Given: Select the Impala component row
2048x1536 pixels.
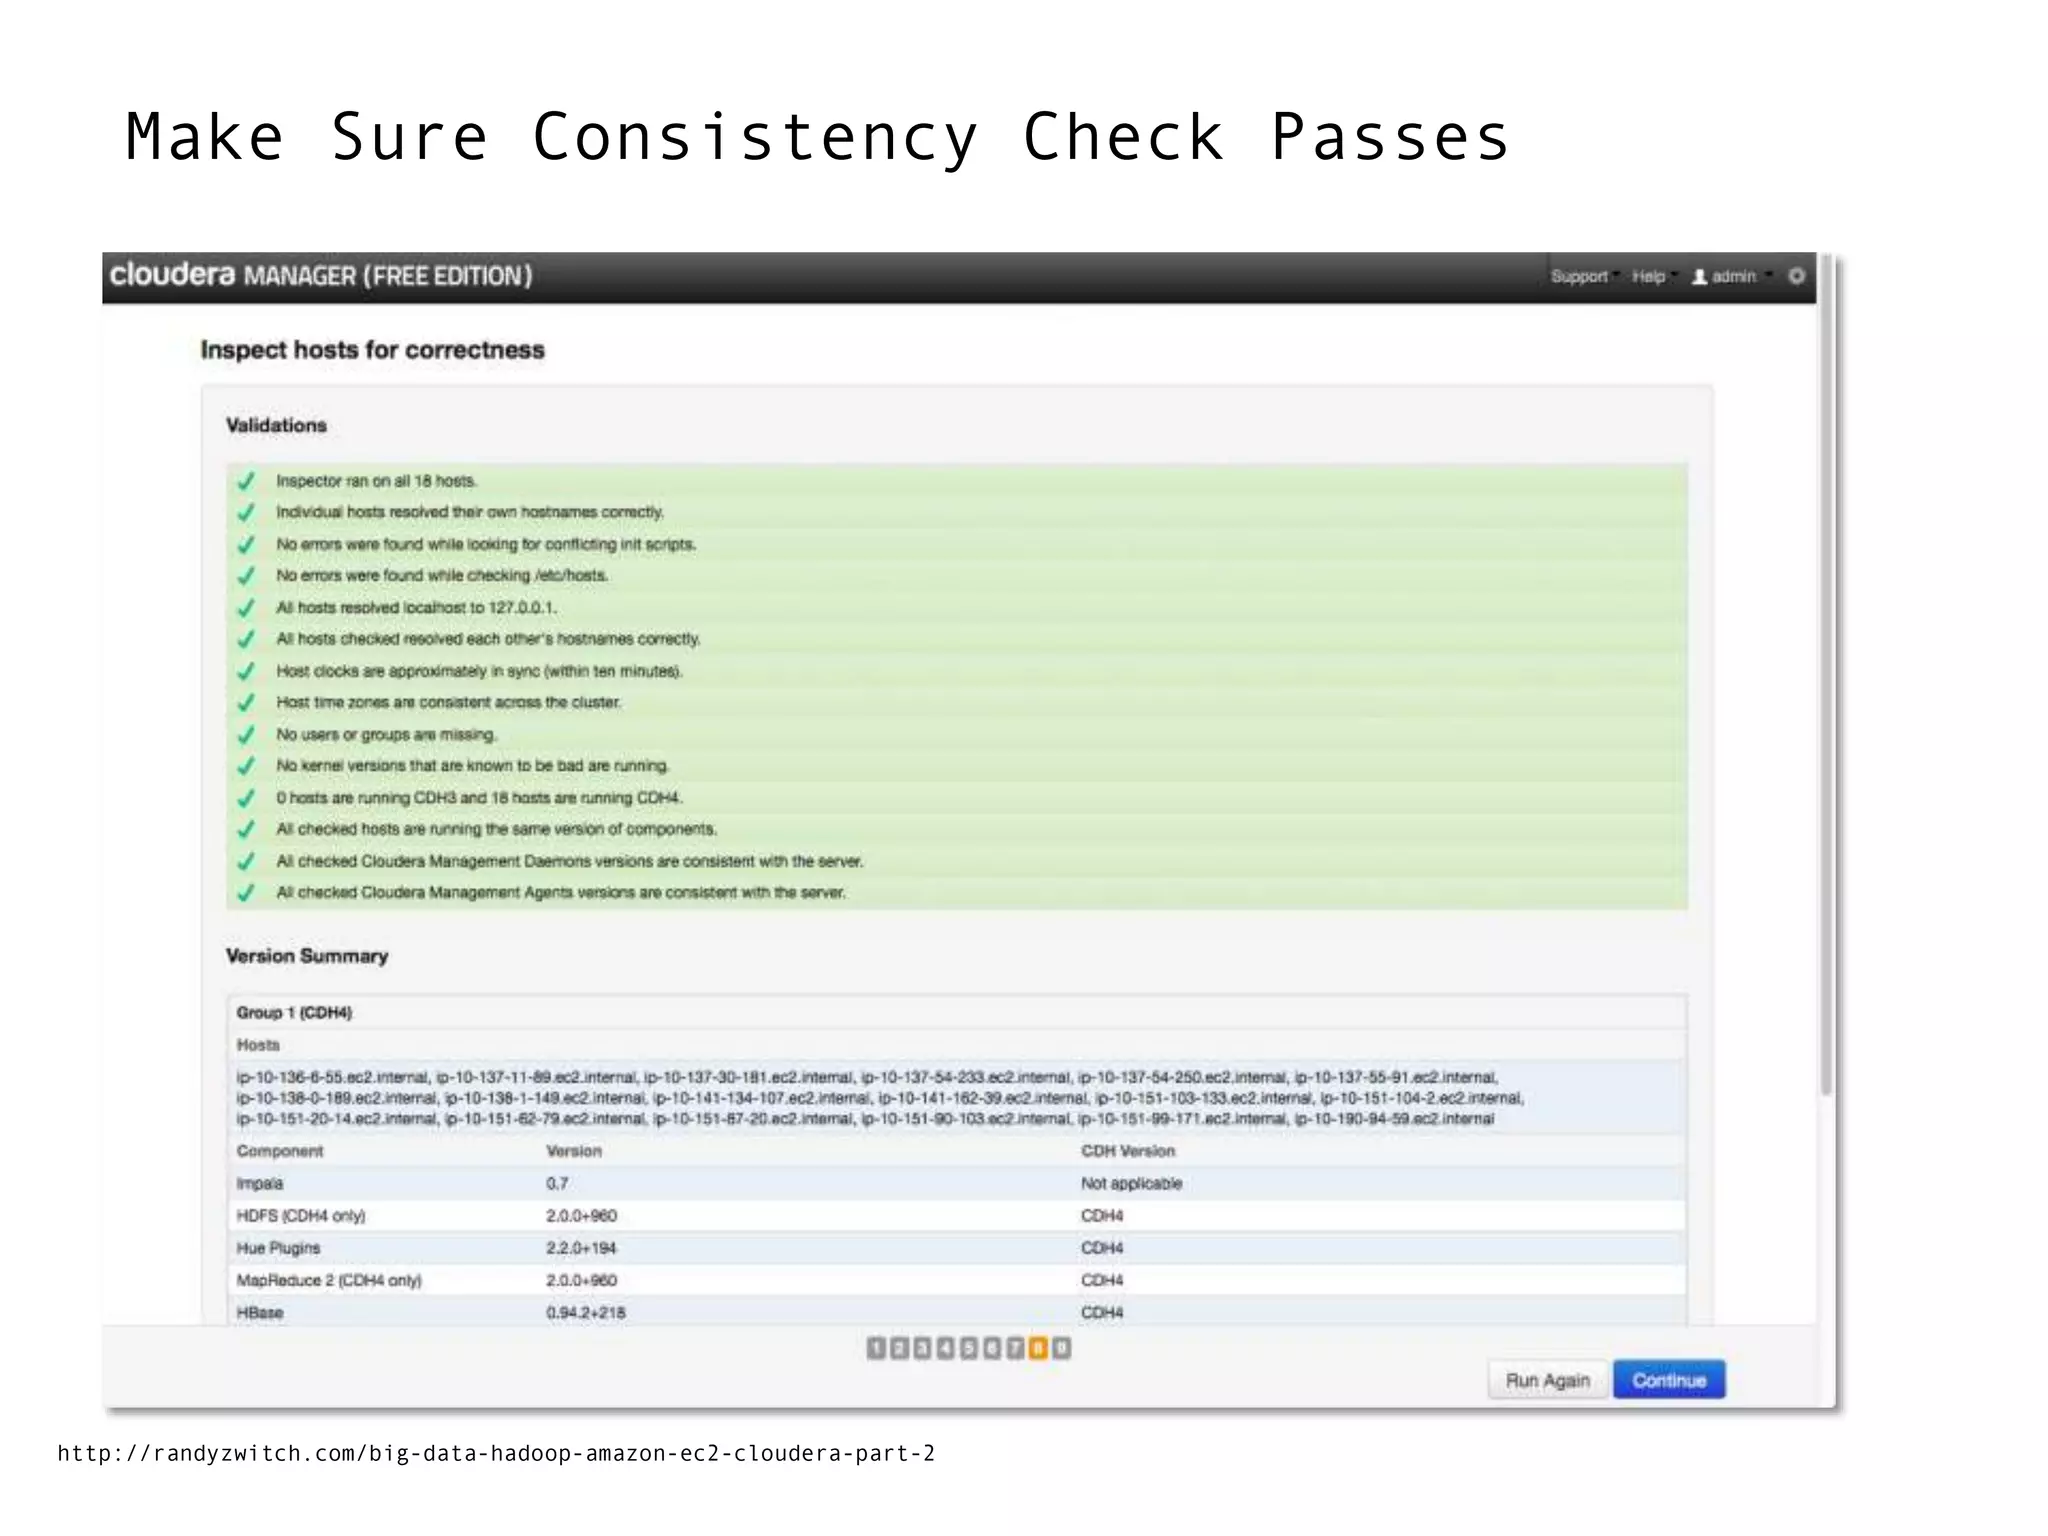Looking at the screenshot, I should point(957,1183).
